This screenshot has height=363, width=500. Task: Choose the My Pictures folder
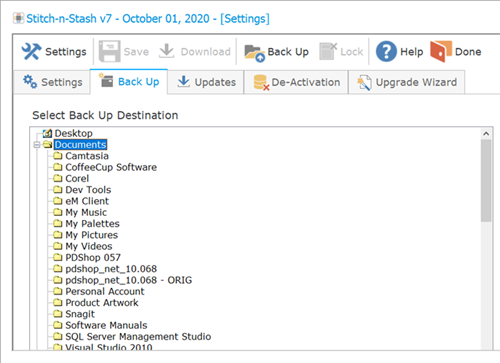[91, 235]
